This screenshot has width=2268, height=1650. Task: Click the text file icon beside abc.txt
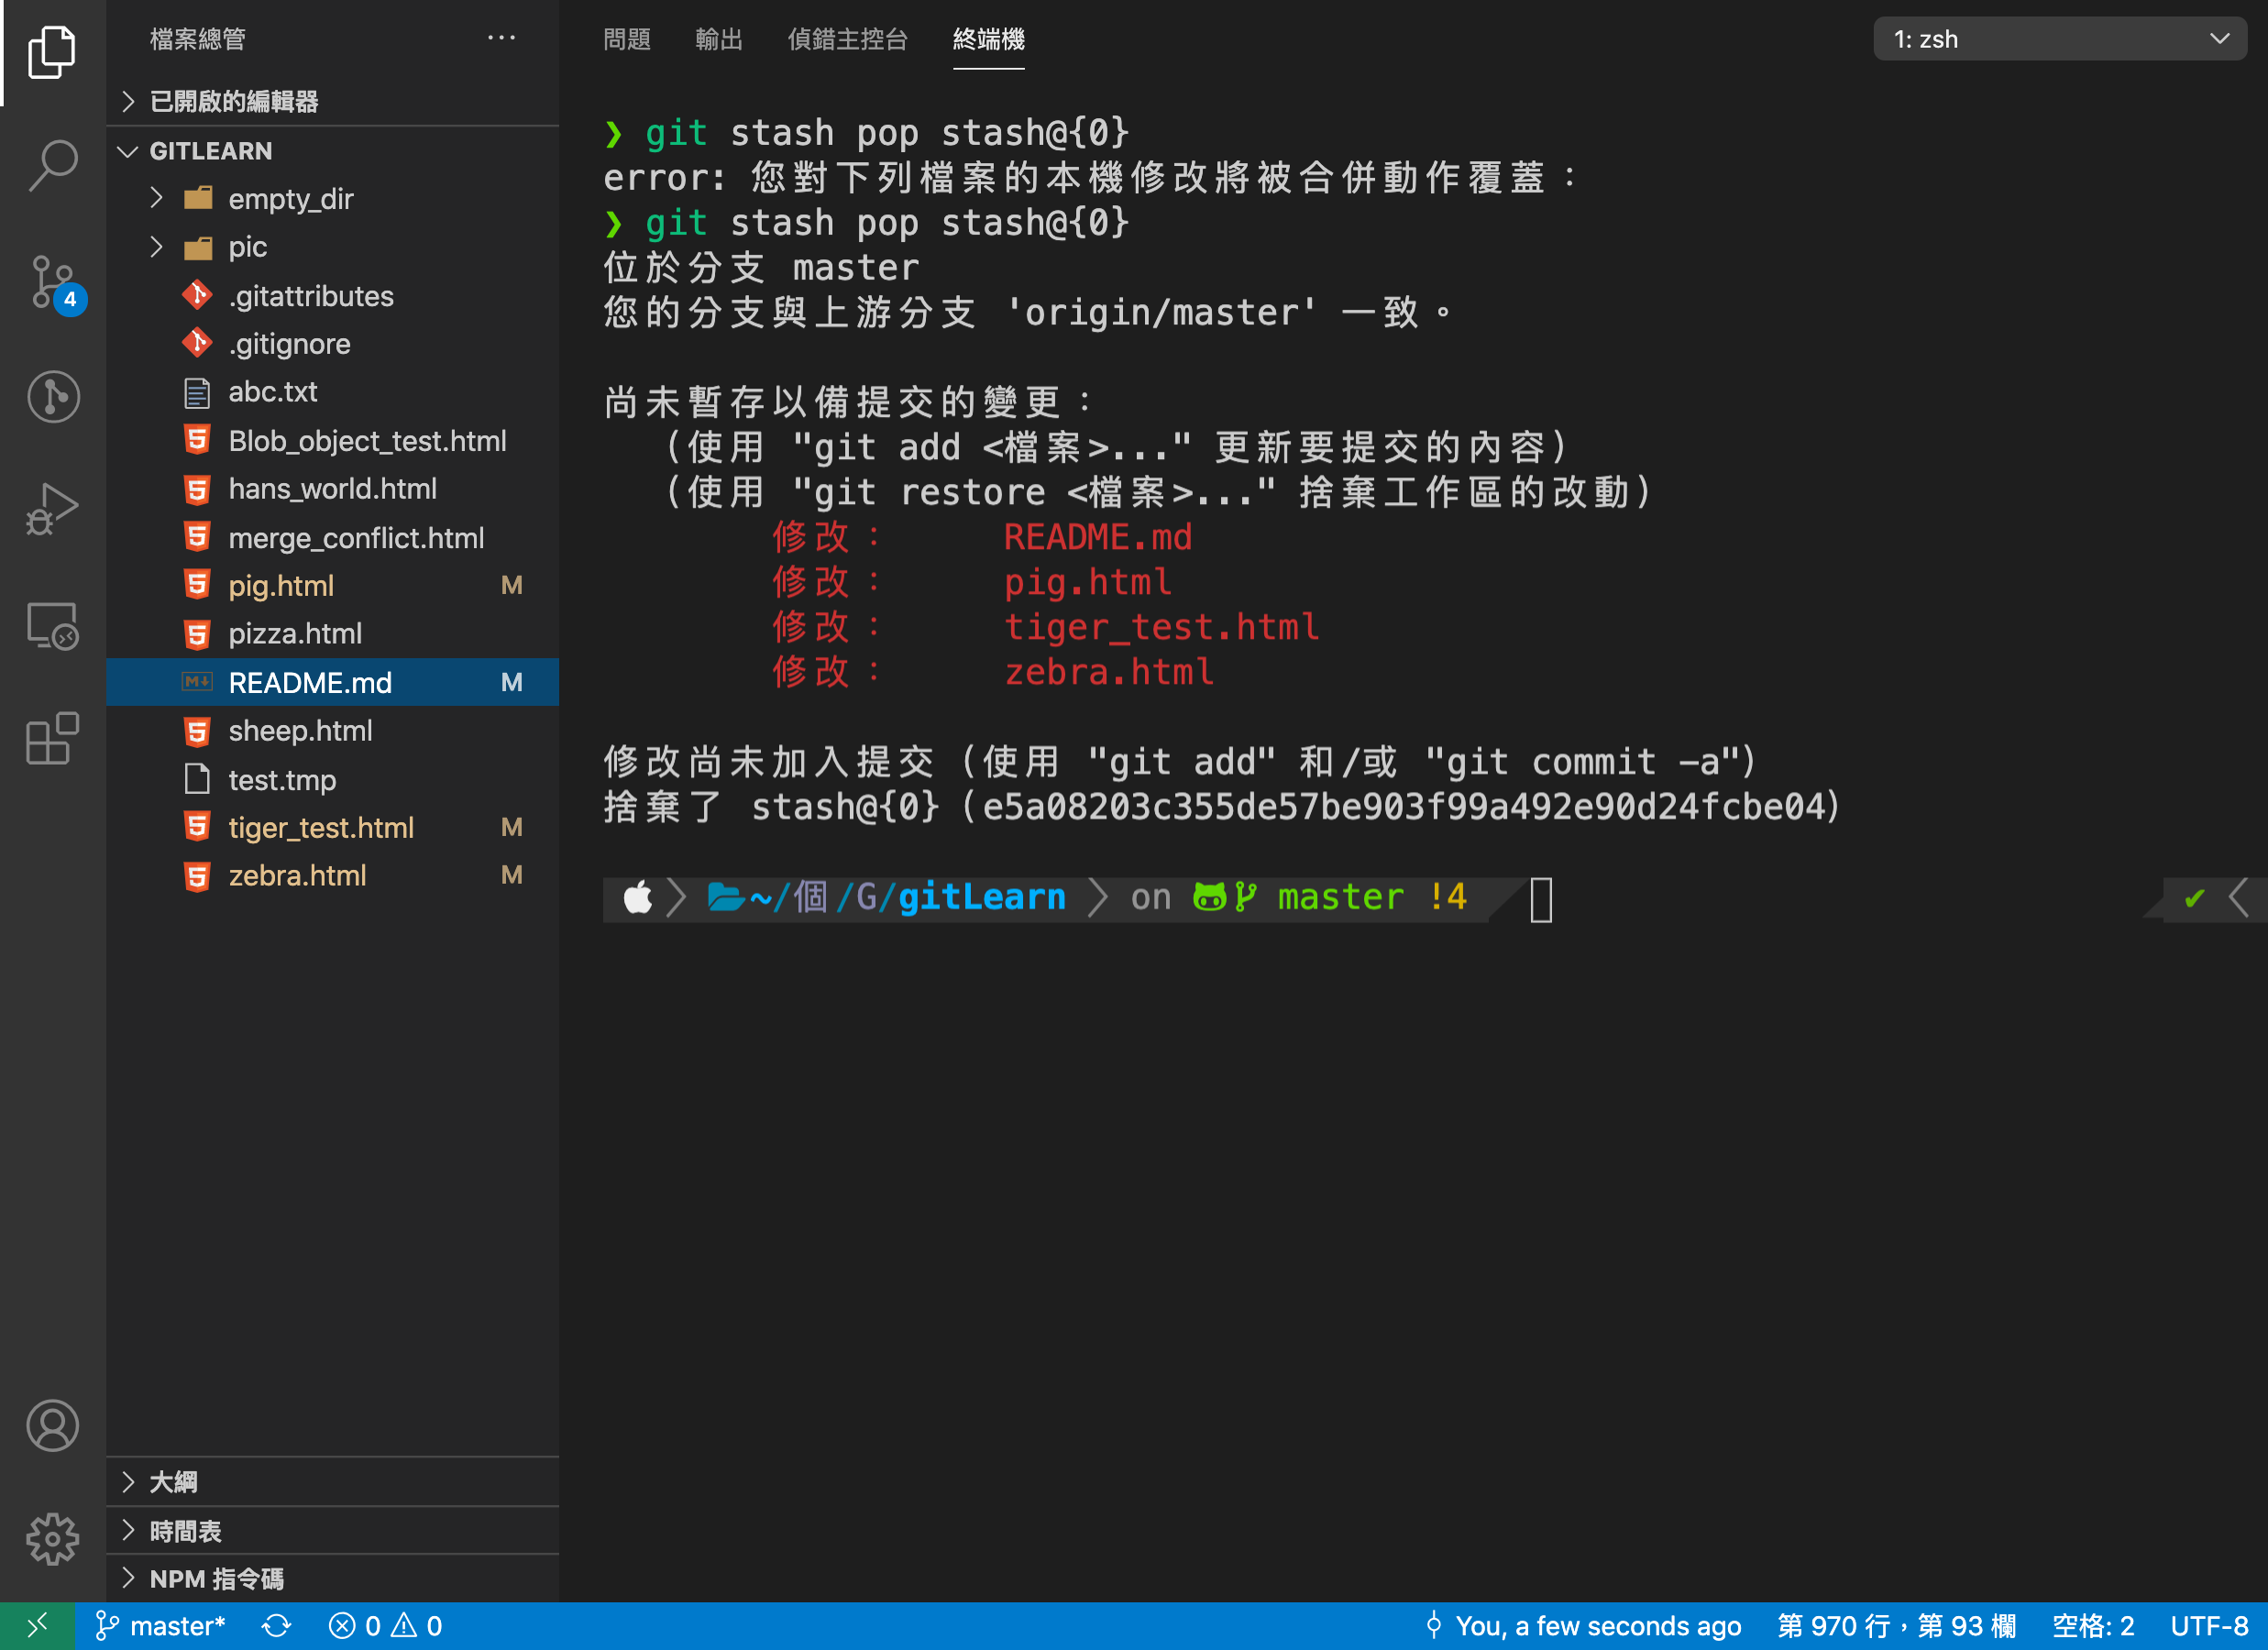tap(197, 393)
